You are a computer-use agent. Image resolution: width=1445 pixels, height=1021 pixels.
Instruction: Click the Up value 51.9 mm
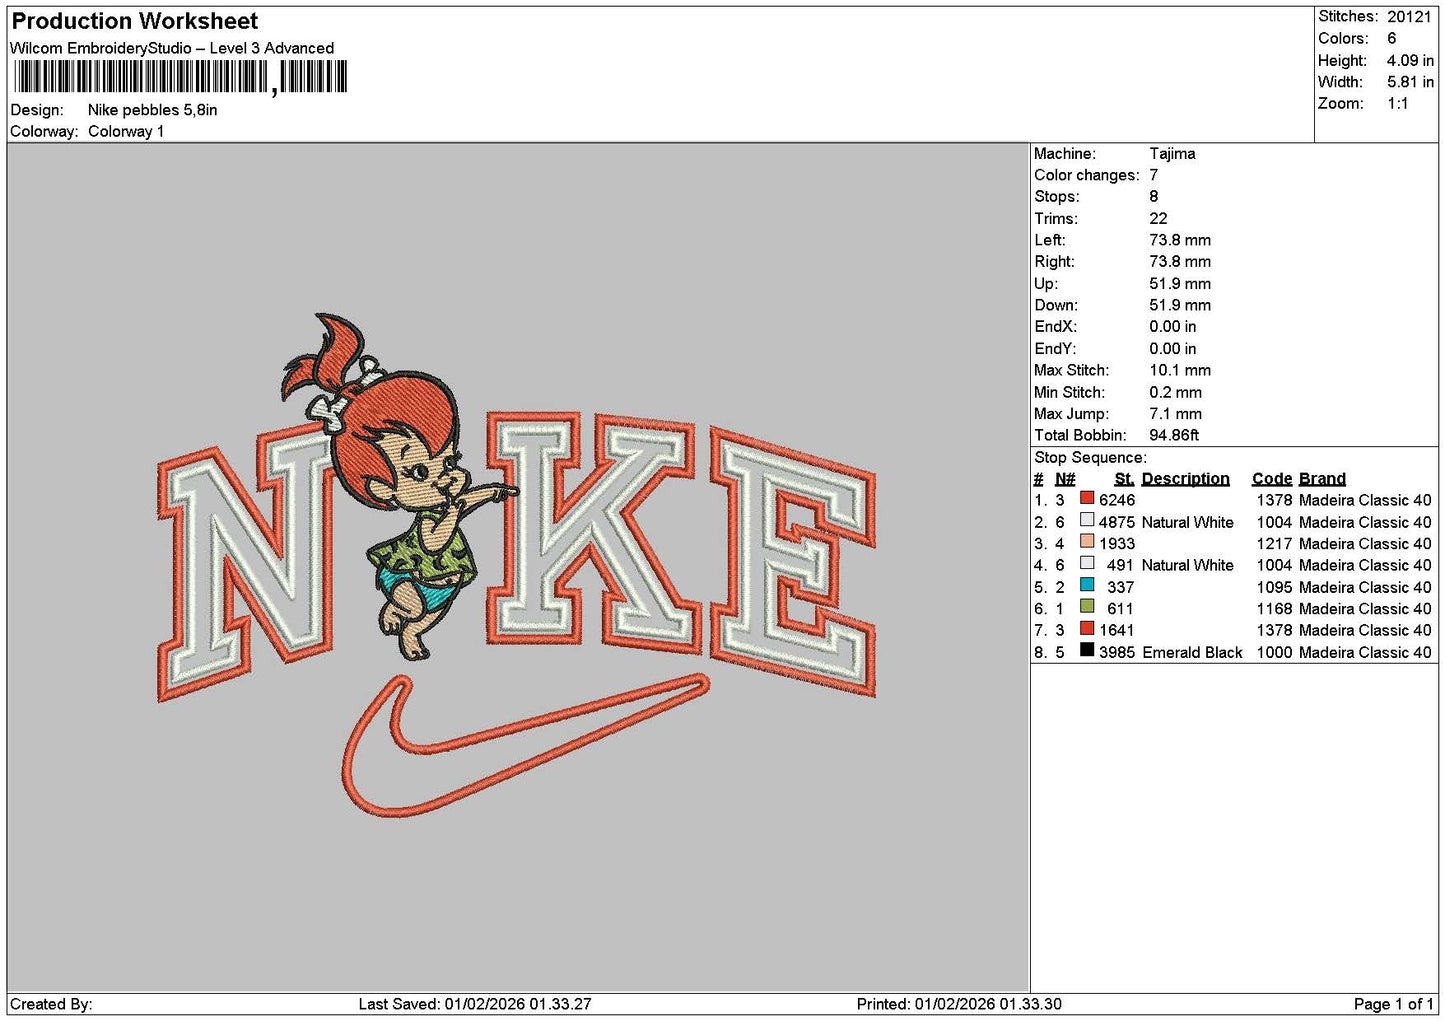tap(1180, 284)
